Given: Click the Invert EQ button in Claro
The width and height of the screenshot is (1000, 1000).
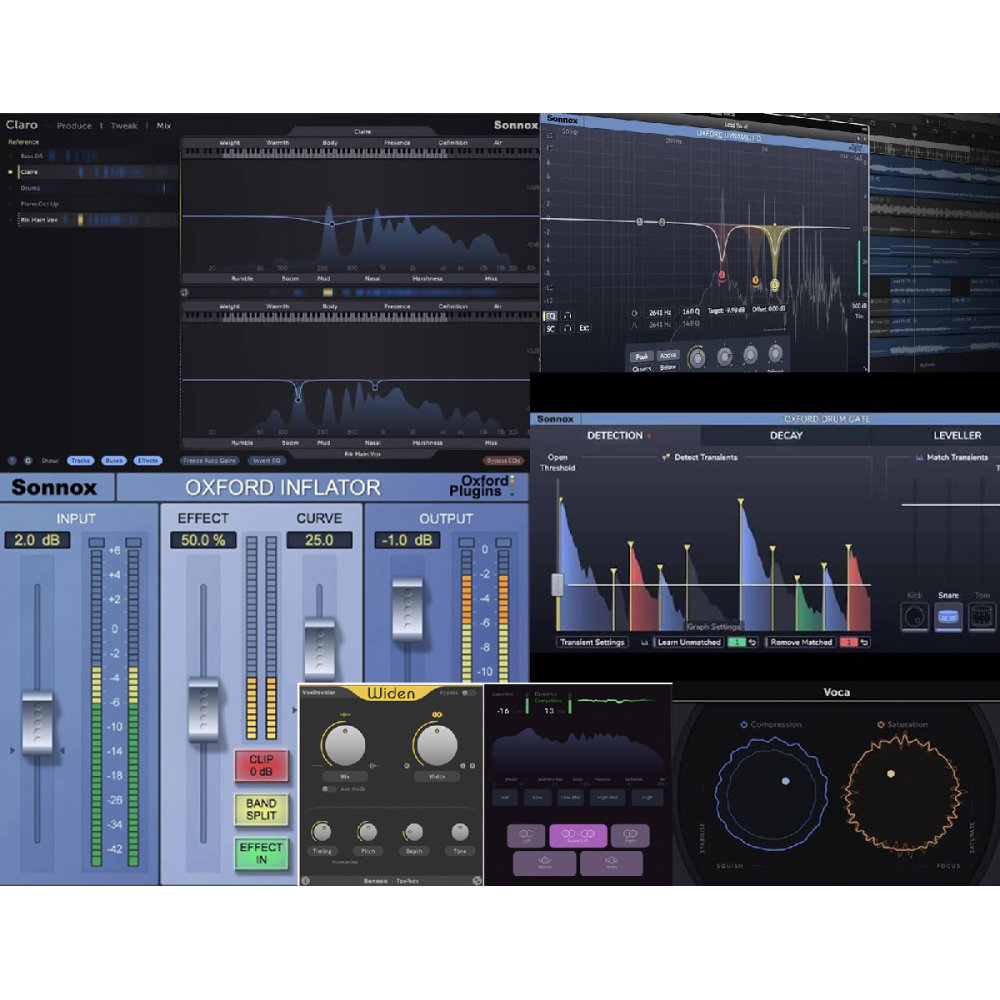Looking at the screenshot, I should tap(267, 460).
